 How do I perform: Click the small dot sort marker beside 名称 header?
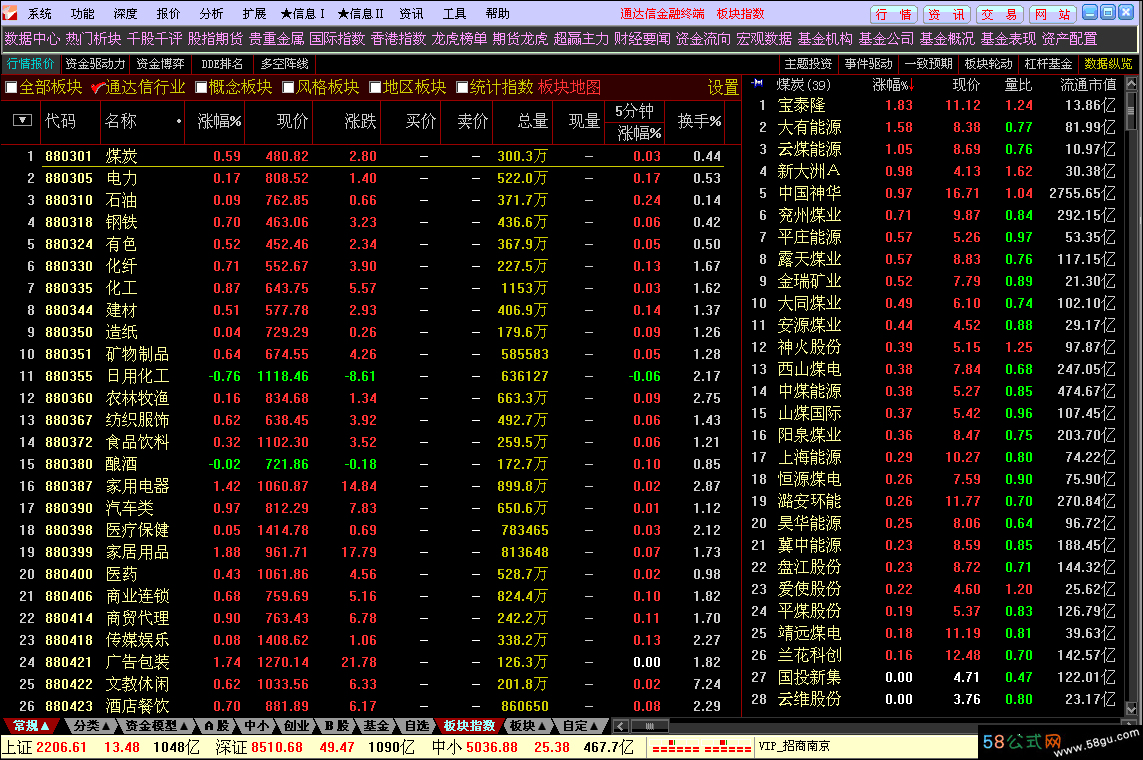[x=179, y=121]
